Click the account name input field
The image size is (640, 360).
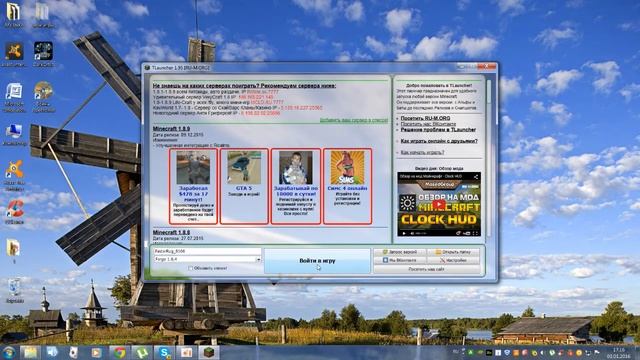coord(207,251)
